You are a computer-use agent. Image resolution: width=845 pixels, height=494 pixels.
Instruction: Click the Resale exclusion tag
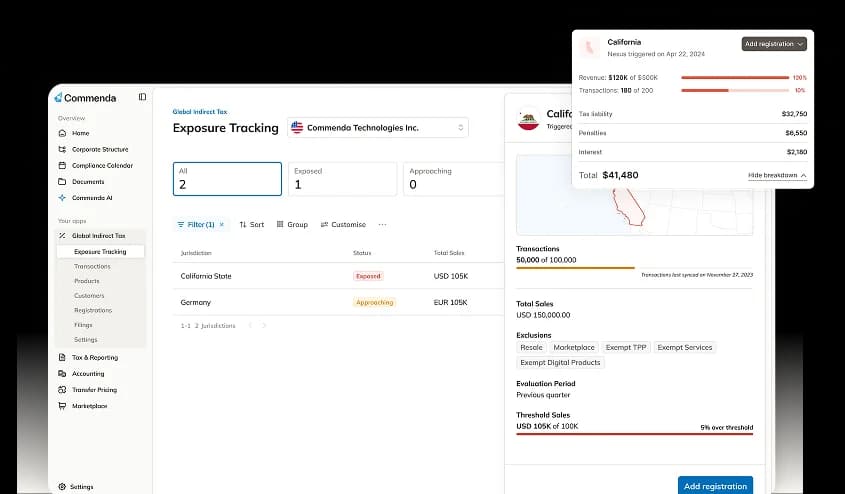tap(531, 347)
